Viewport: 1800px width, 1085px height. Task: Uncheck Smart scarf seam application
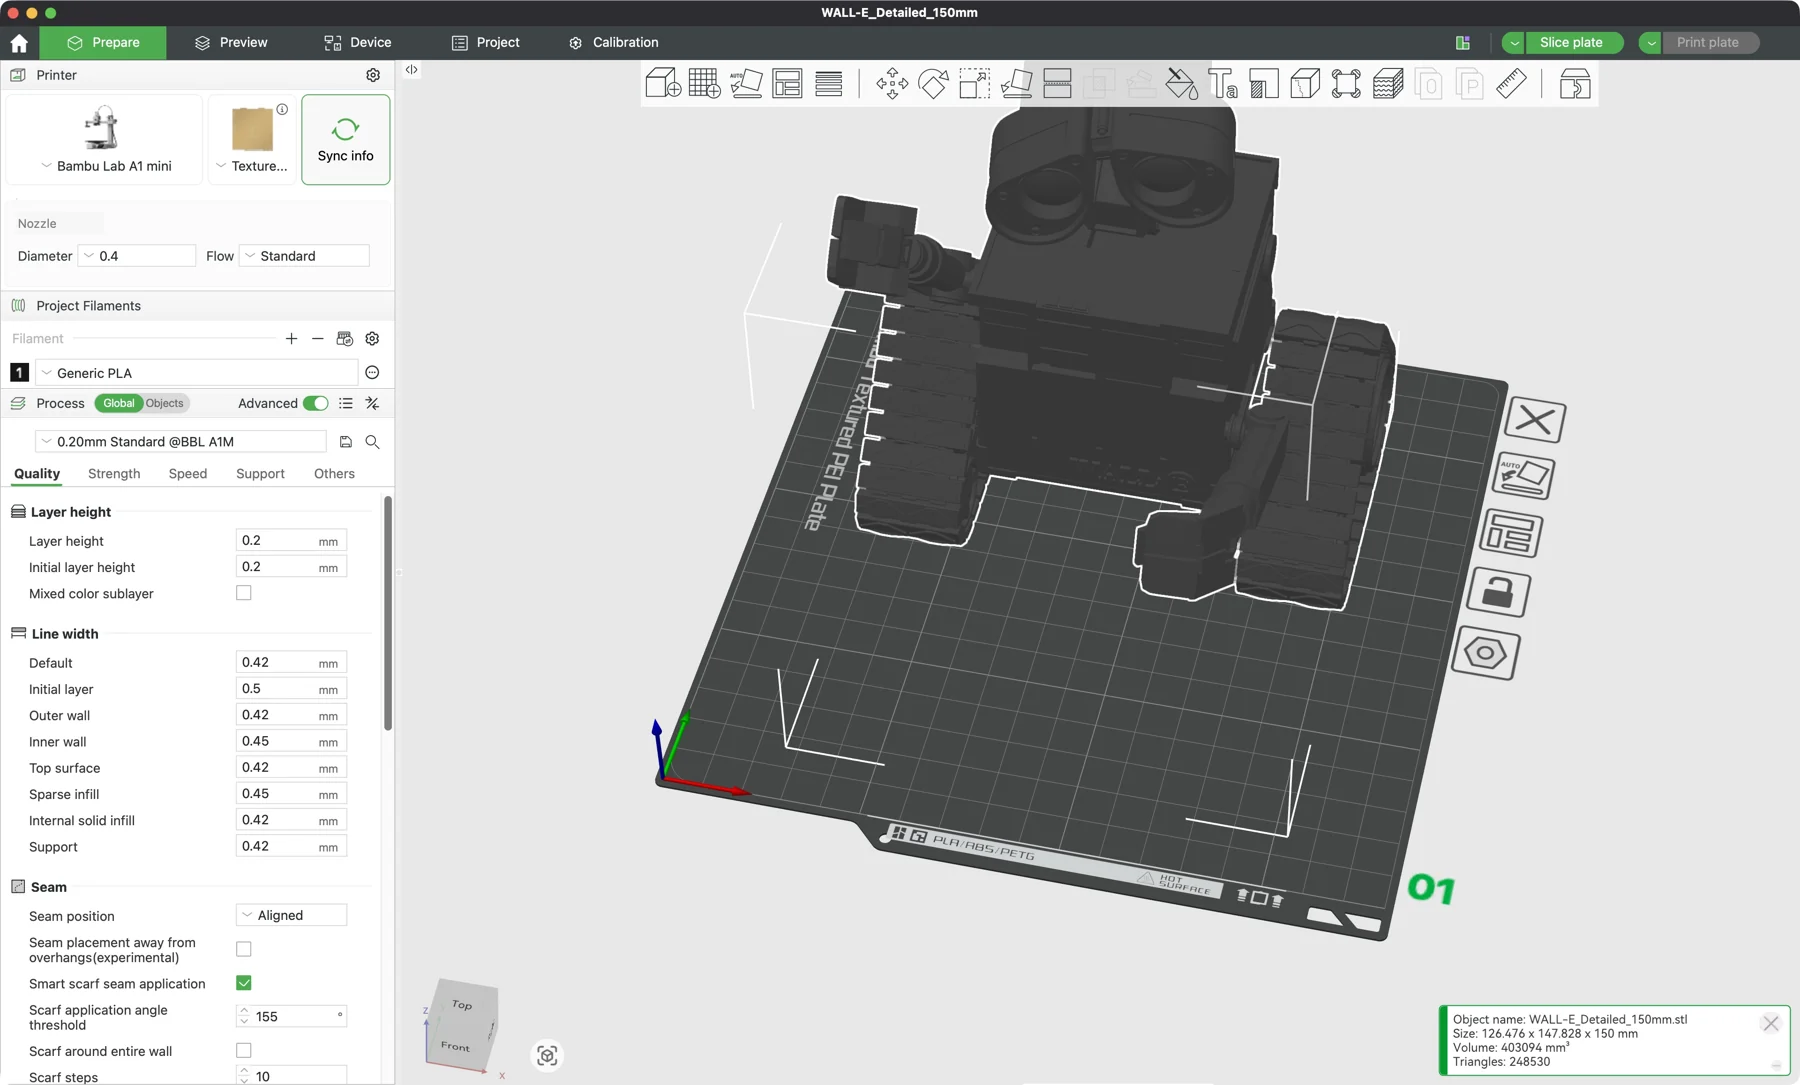point(244,983)
